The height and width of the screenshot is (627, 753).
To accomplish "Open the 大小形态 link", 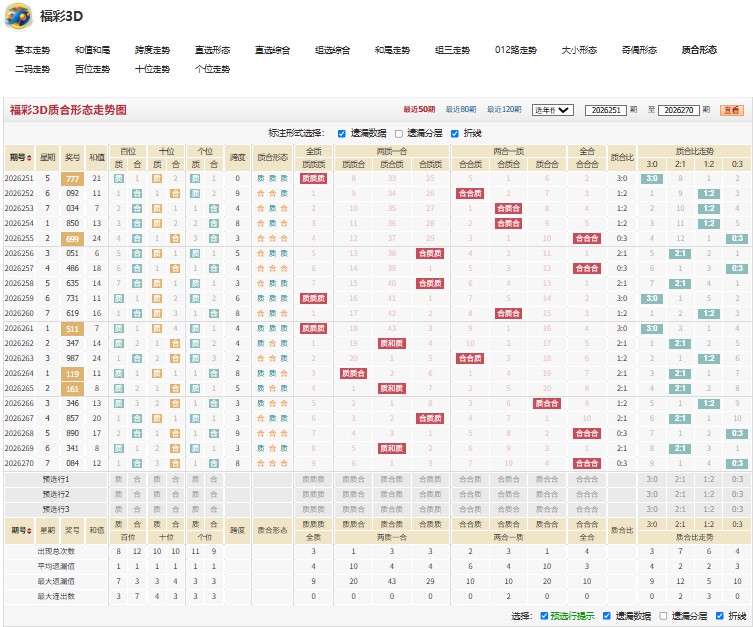I will (x=579, y=50).
